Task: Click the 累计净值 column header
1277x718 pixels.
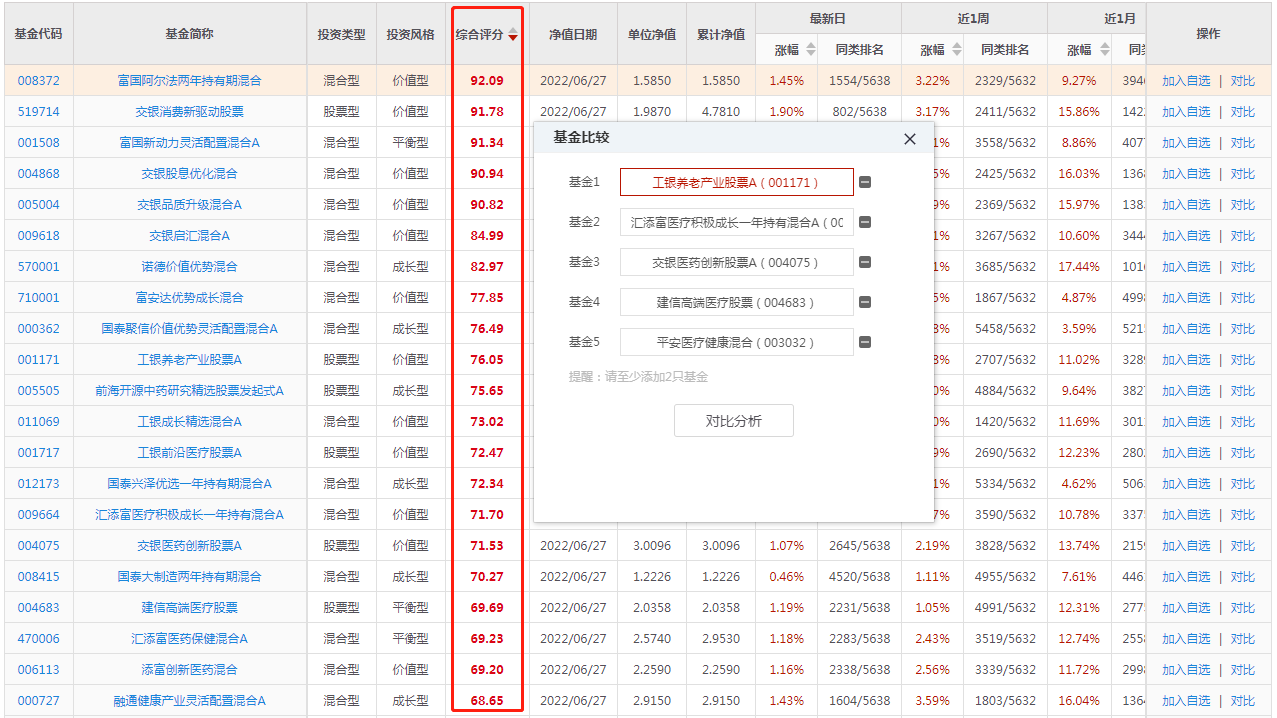Action: coord(721,34)
